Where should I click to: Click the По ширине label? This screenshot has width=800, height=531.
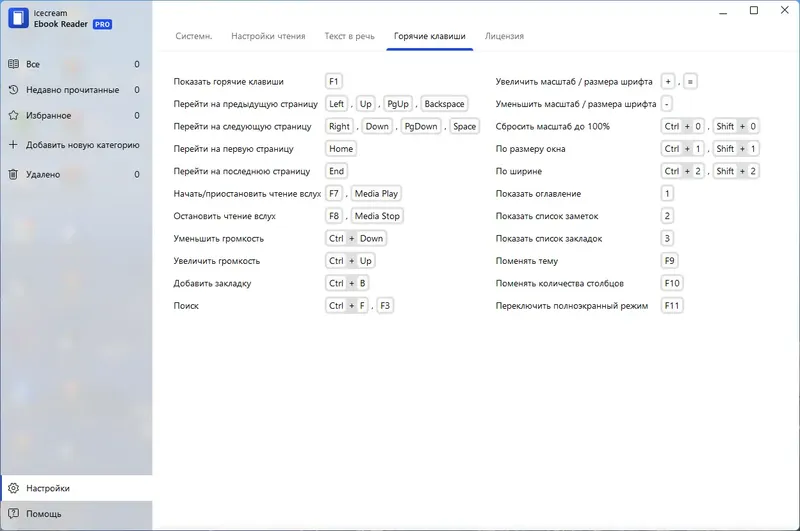pyautogui.click(x=518, y=171)
